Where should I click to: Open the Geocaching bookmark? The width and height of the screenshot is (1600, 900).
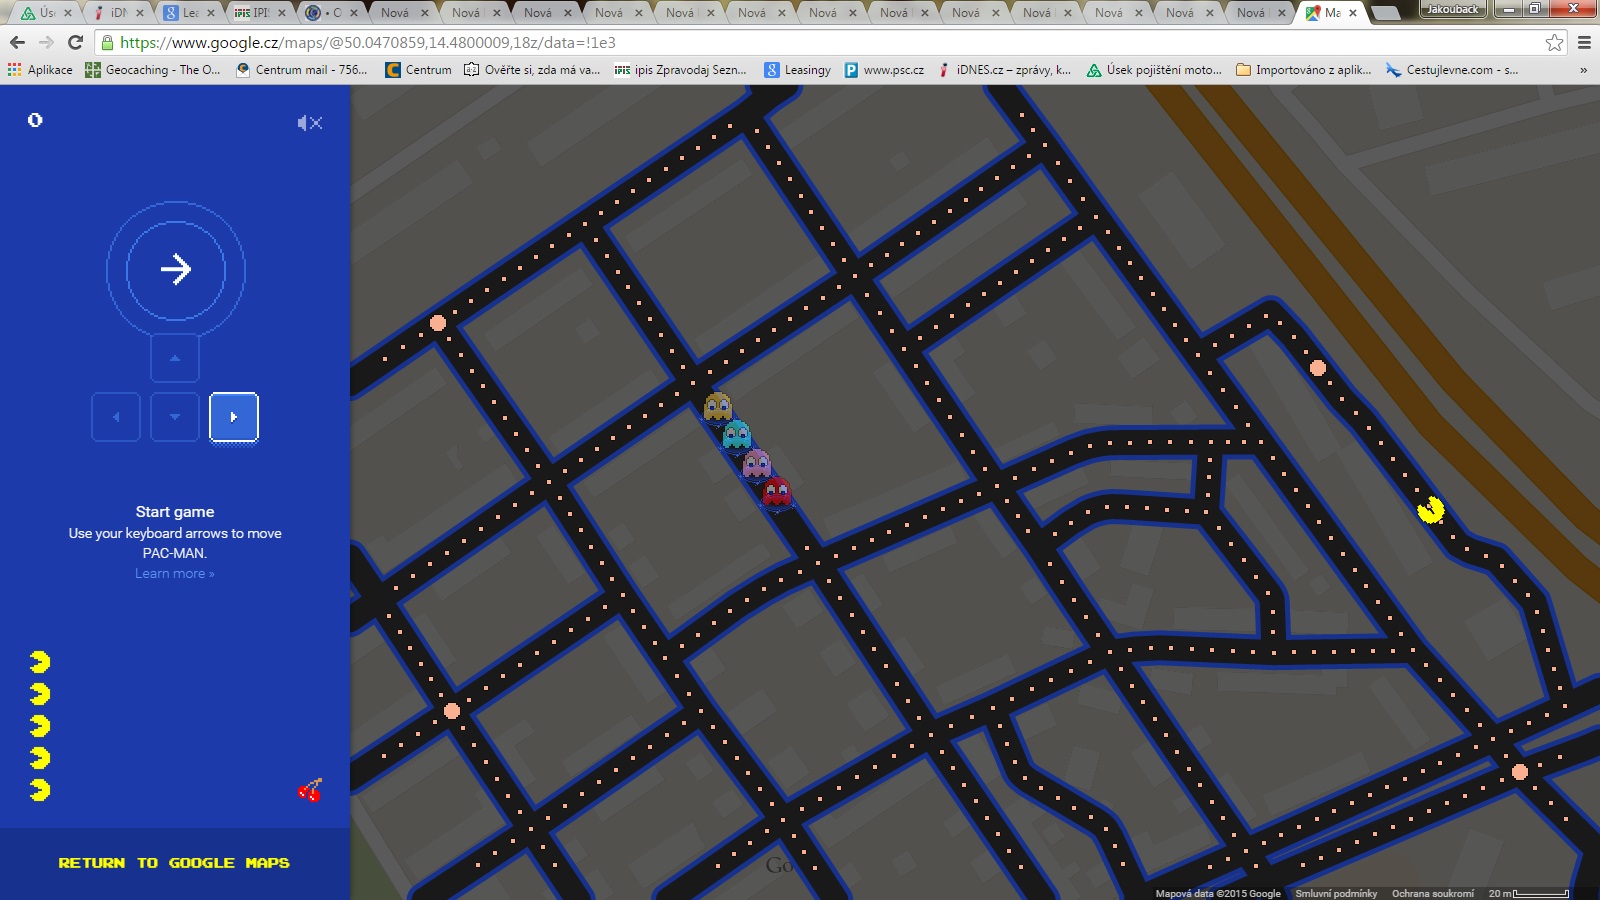click(153, 70)
